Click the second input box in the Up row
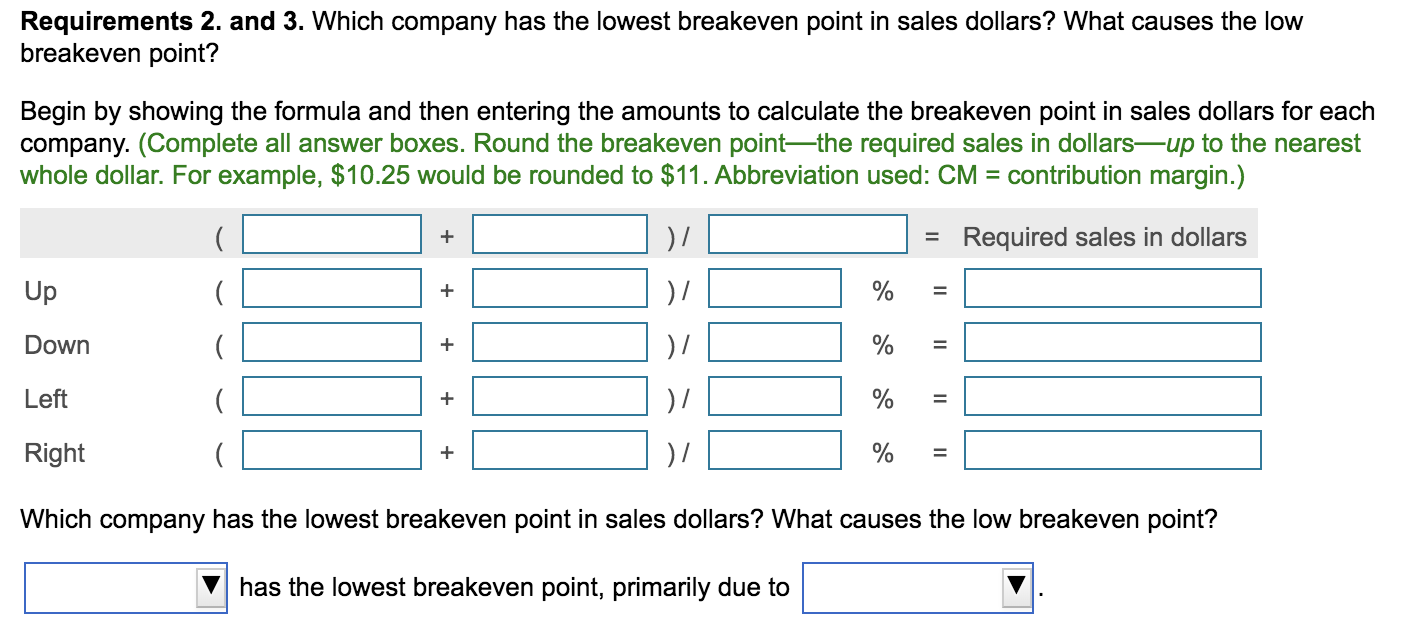The image size is (1402, 642). coord(560,288)
